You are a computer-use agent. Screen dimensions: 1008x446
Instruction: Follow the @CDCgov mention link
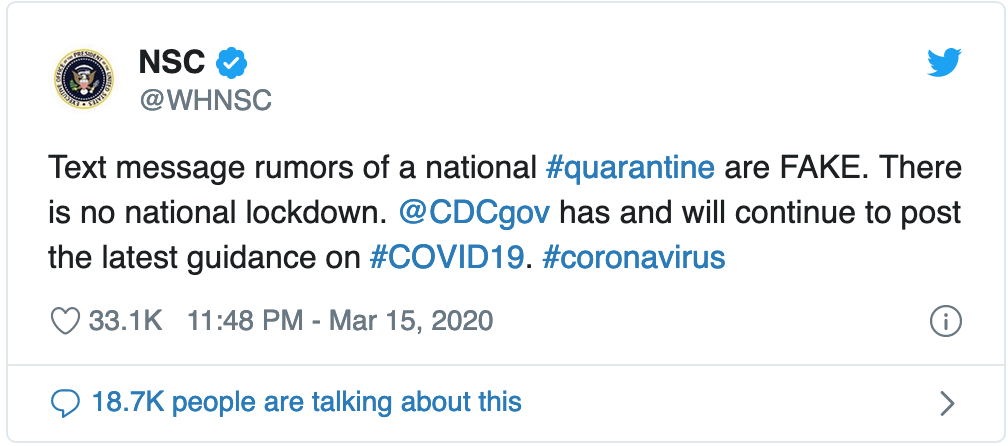point(474,213)
